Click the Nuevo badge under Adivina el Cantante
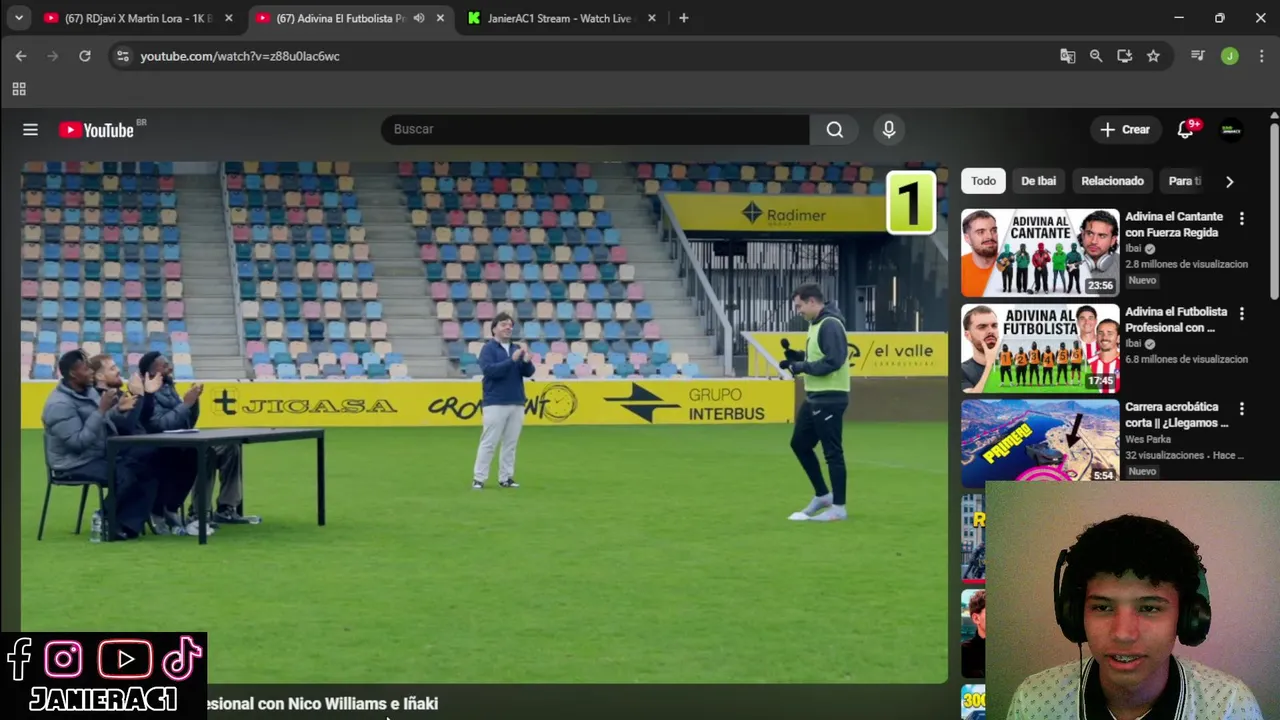 click(1142, 280)
